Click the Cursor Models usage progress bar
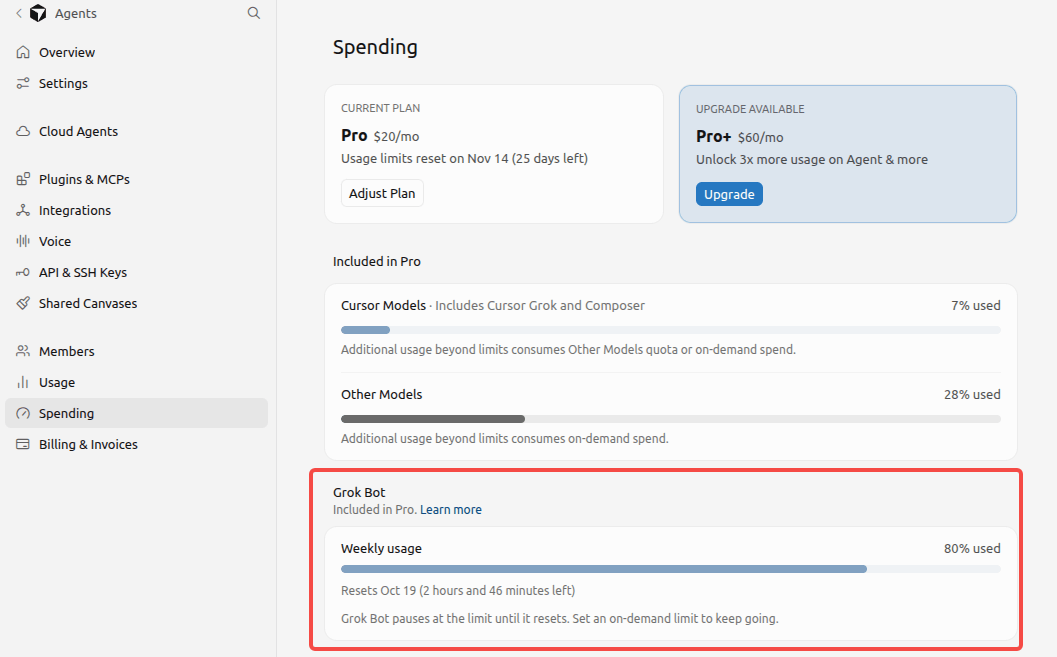Image resolution: width=1057 pixels, height=657 pixels. click(x=671, y=330)
